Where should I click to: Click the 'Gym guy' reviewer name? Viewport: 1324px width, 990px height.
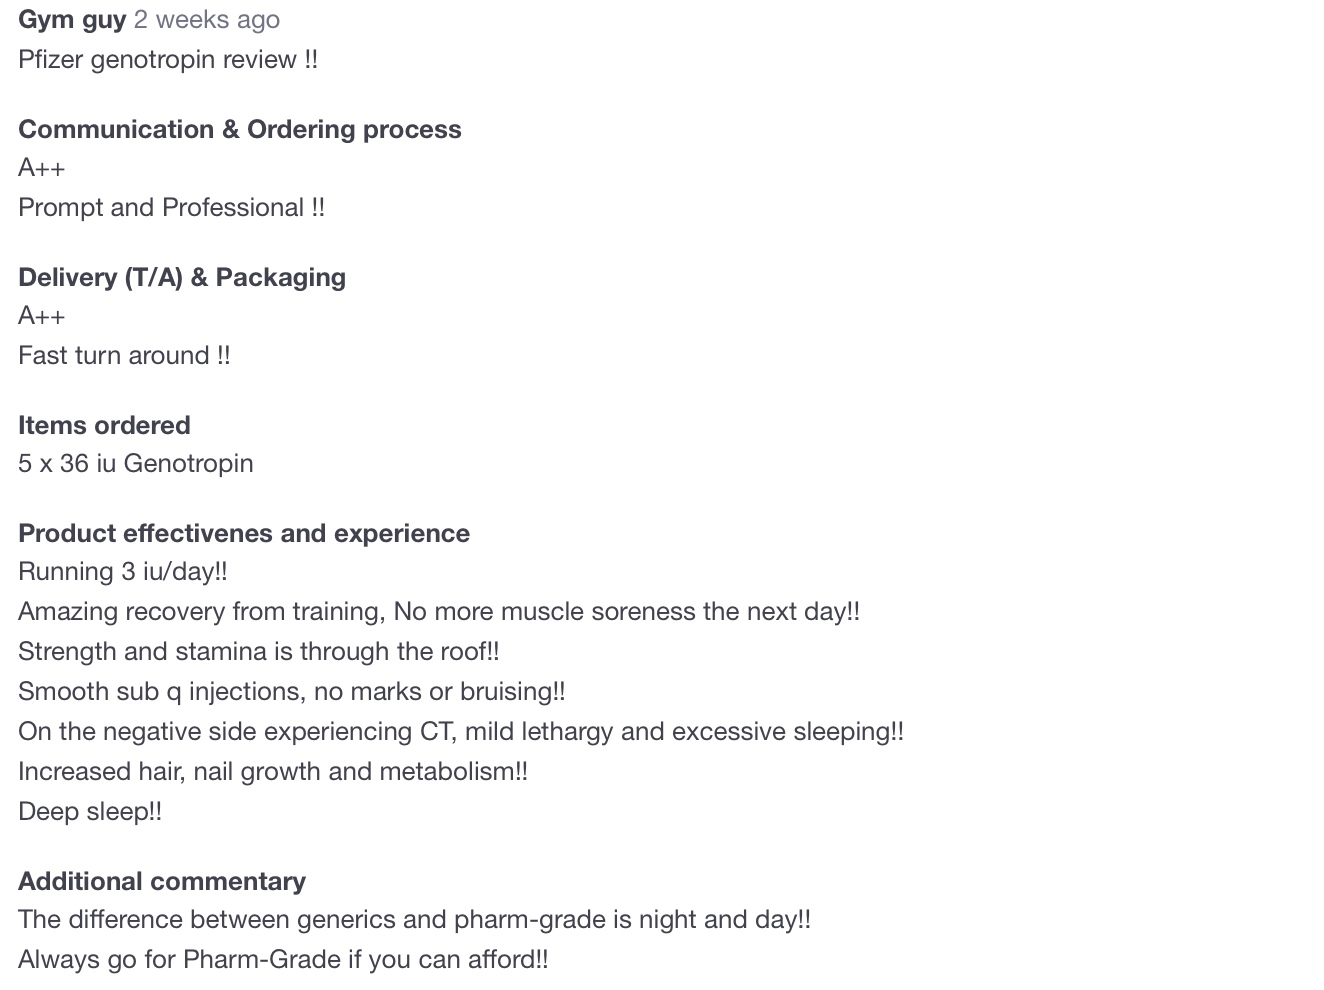(72, 20)
